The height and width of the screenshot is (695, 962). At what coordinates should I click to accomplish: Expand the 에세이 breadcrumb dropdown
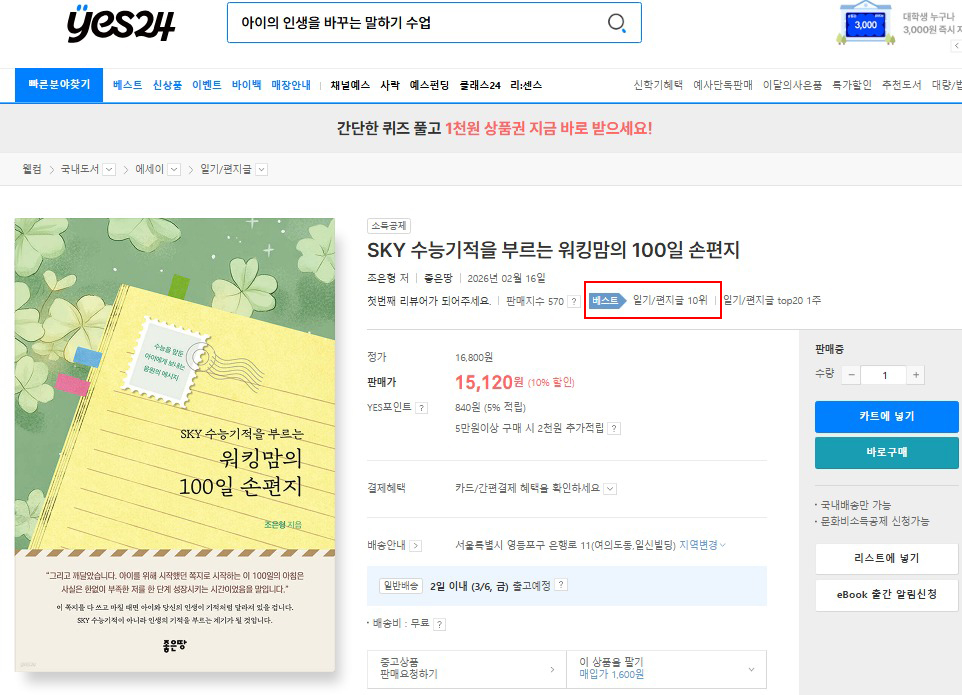tap(173, 170)
